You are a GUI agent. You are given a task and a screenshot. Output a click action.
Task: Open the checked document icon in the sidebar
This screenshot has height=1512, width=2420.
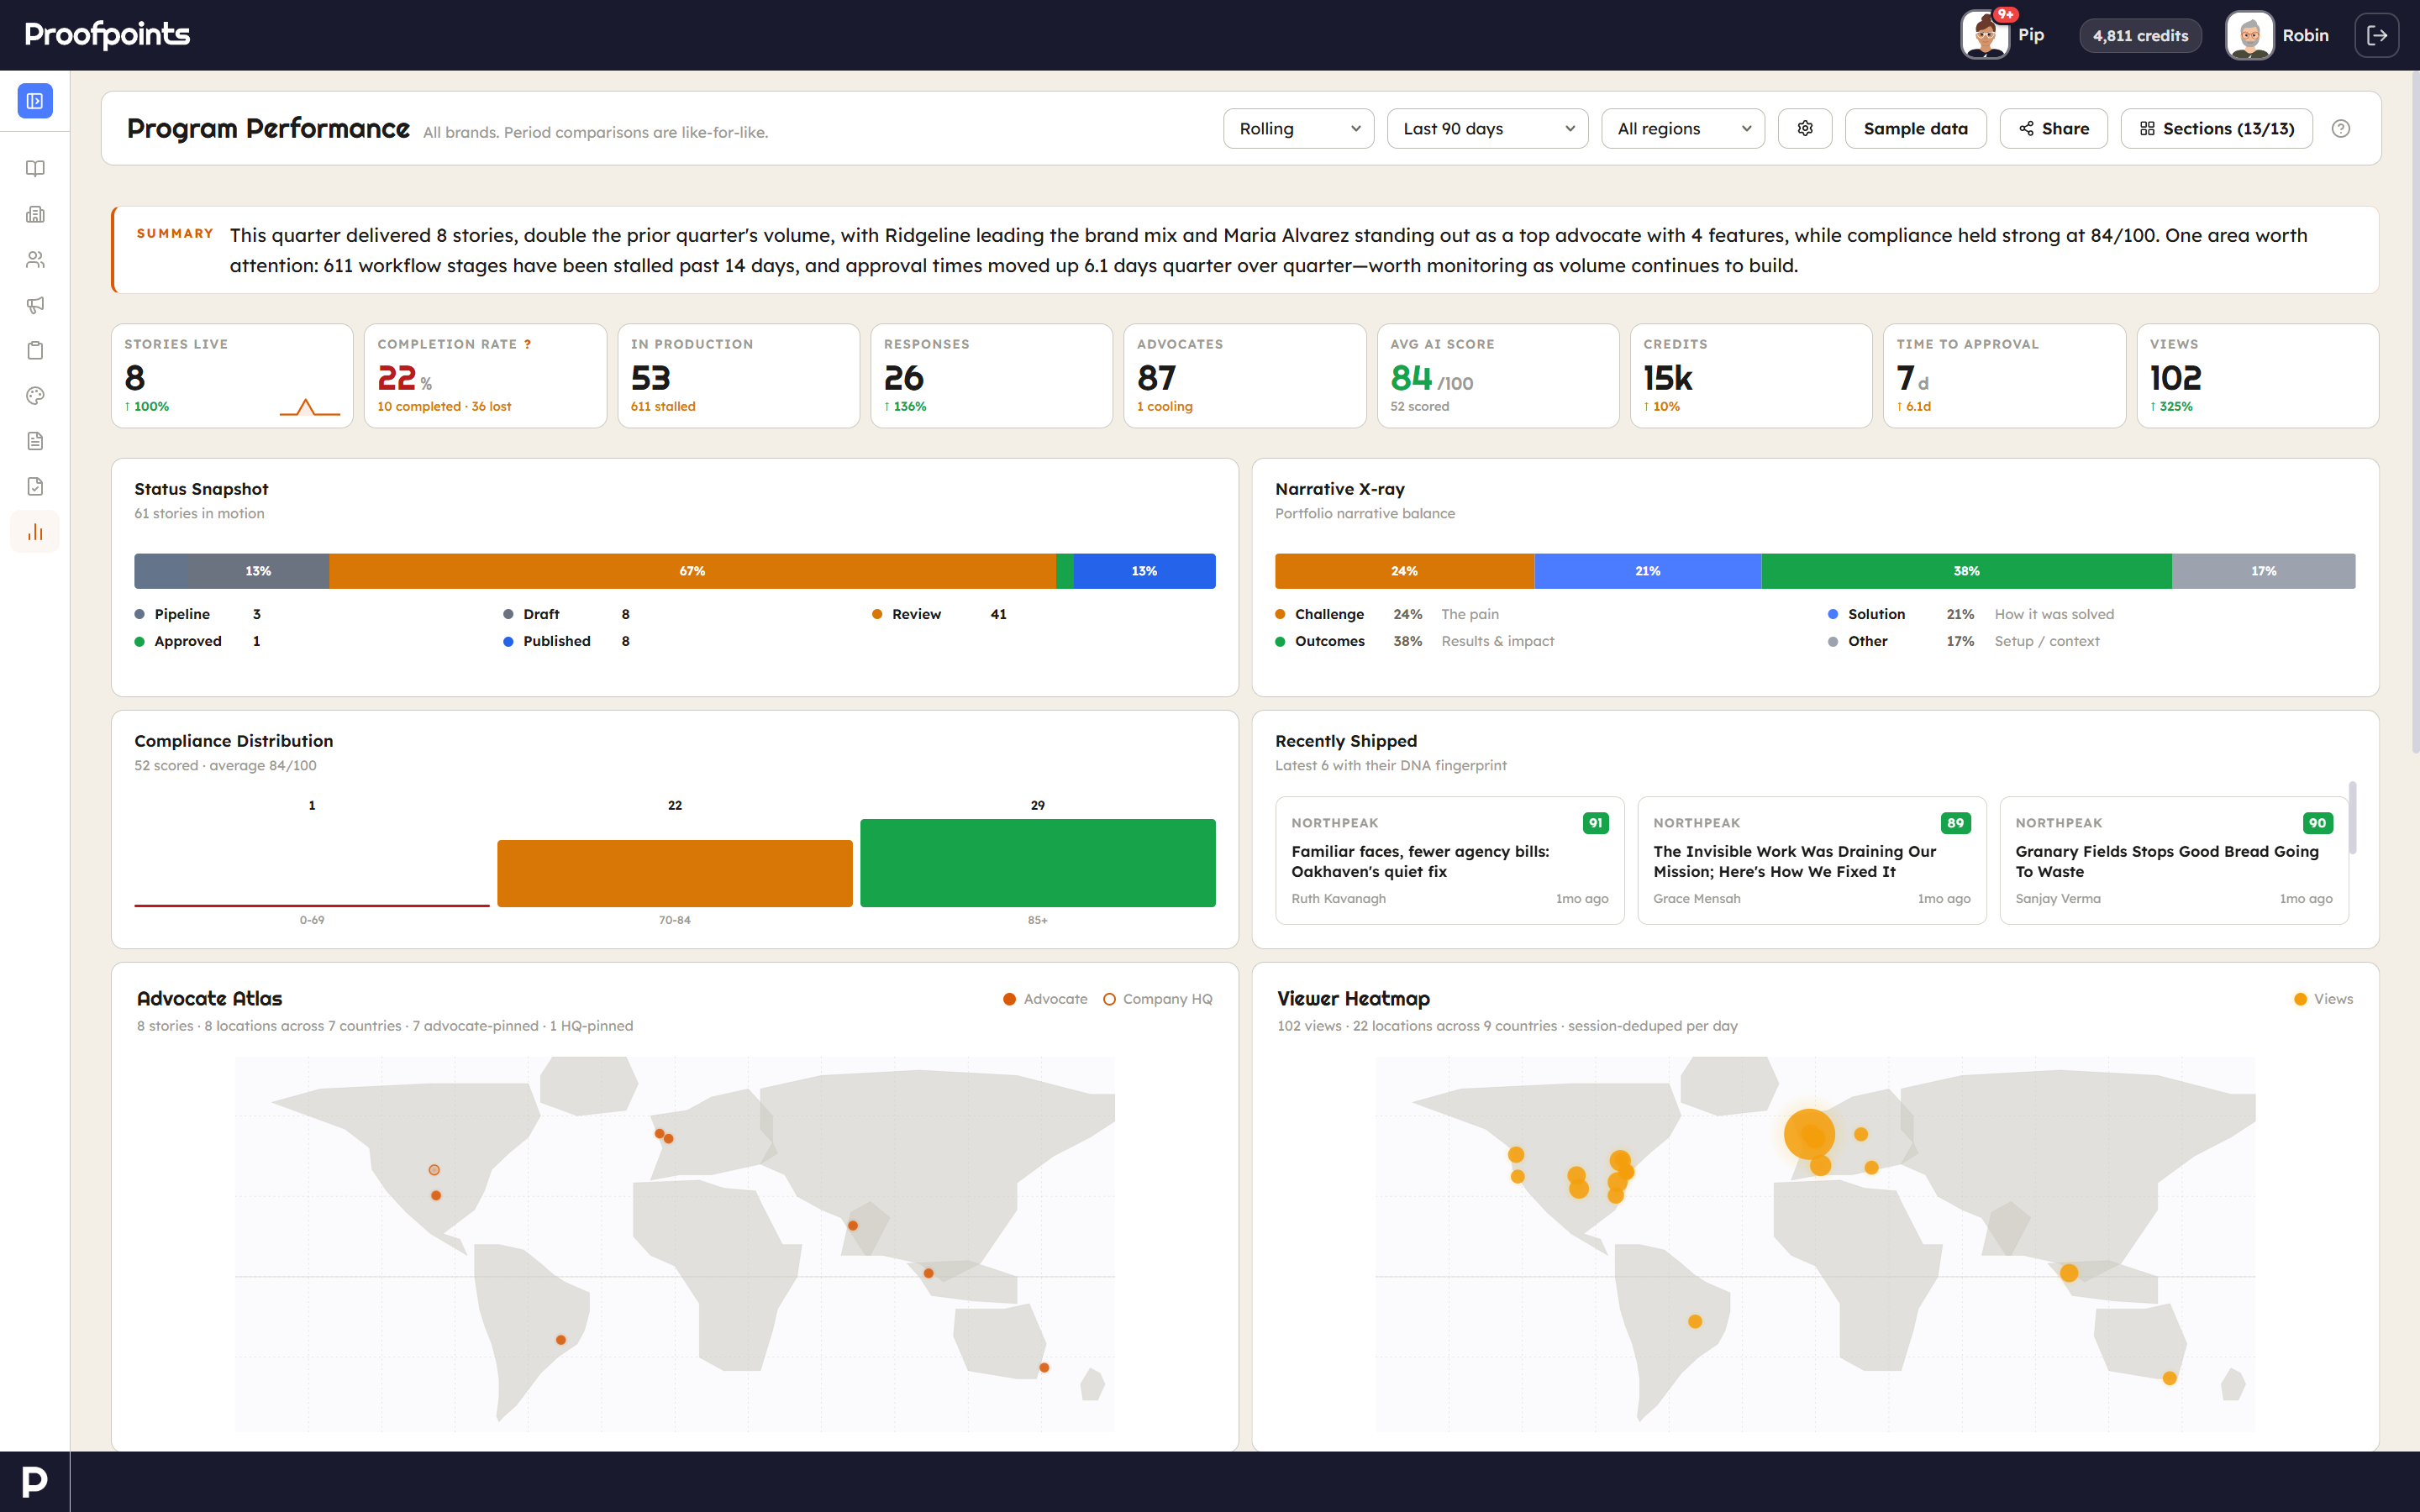tap(35, 486)
